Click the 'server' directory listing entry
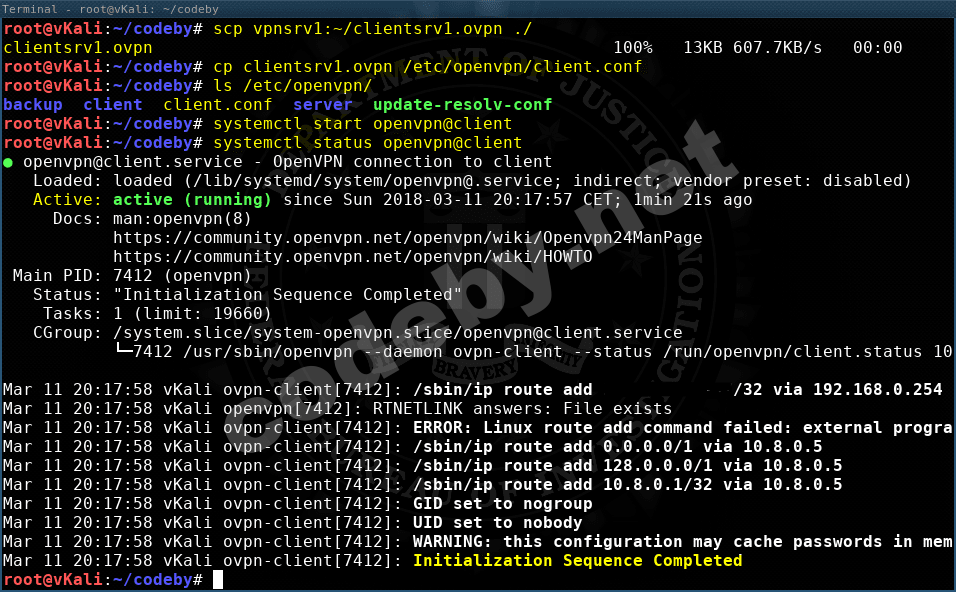Image resolution: width=956 pixels, height=592 pixels. pos(323,105)
